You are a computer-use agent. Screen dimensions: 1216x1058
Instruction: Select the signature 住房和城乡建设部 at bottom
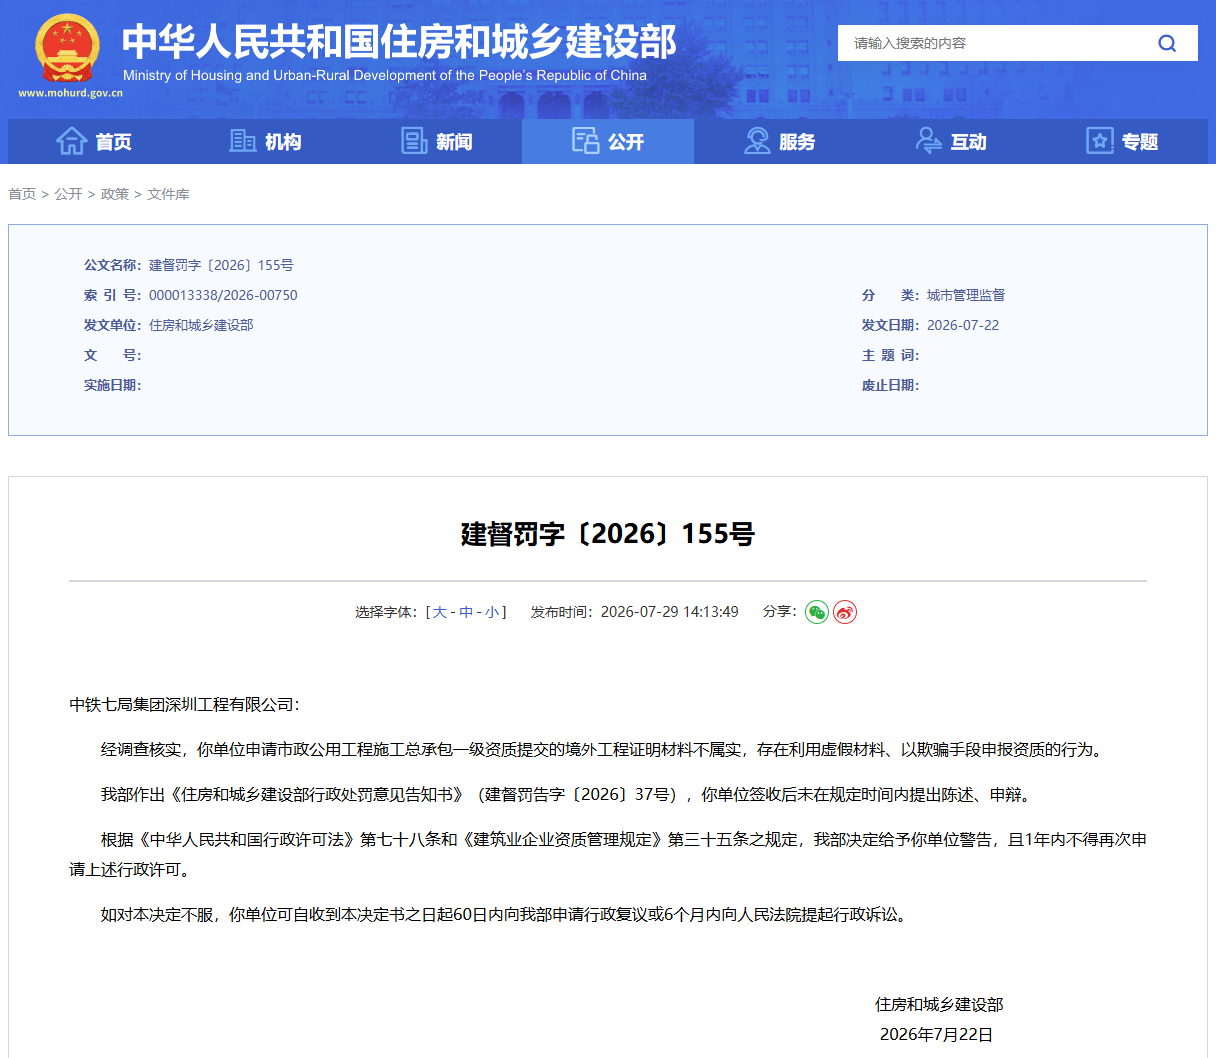click(939, 1004)
